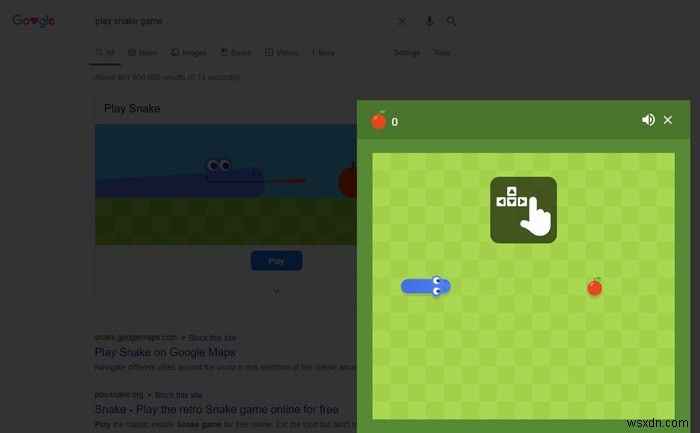700x433 pixels.
Task: Open search Settings
Action: click(x=407, y=53)
